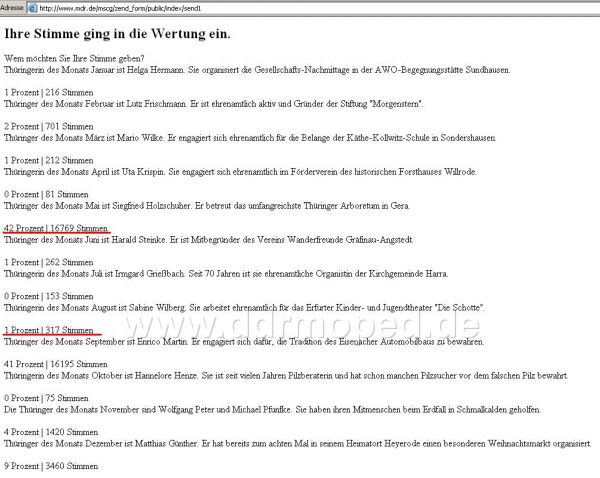
Task: Click the Juni entry about Harald Steinke
Action: click(221, 239)
